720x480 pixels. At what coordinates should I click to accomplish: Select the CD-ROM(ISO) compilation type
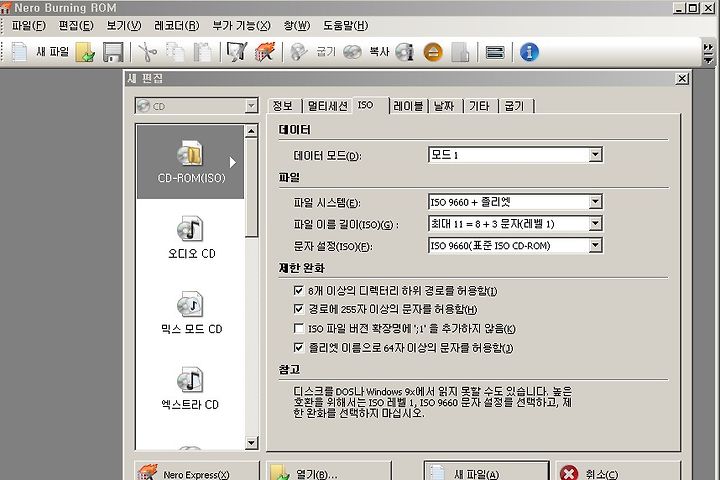pyautogui.click(x=191, y=162)
